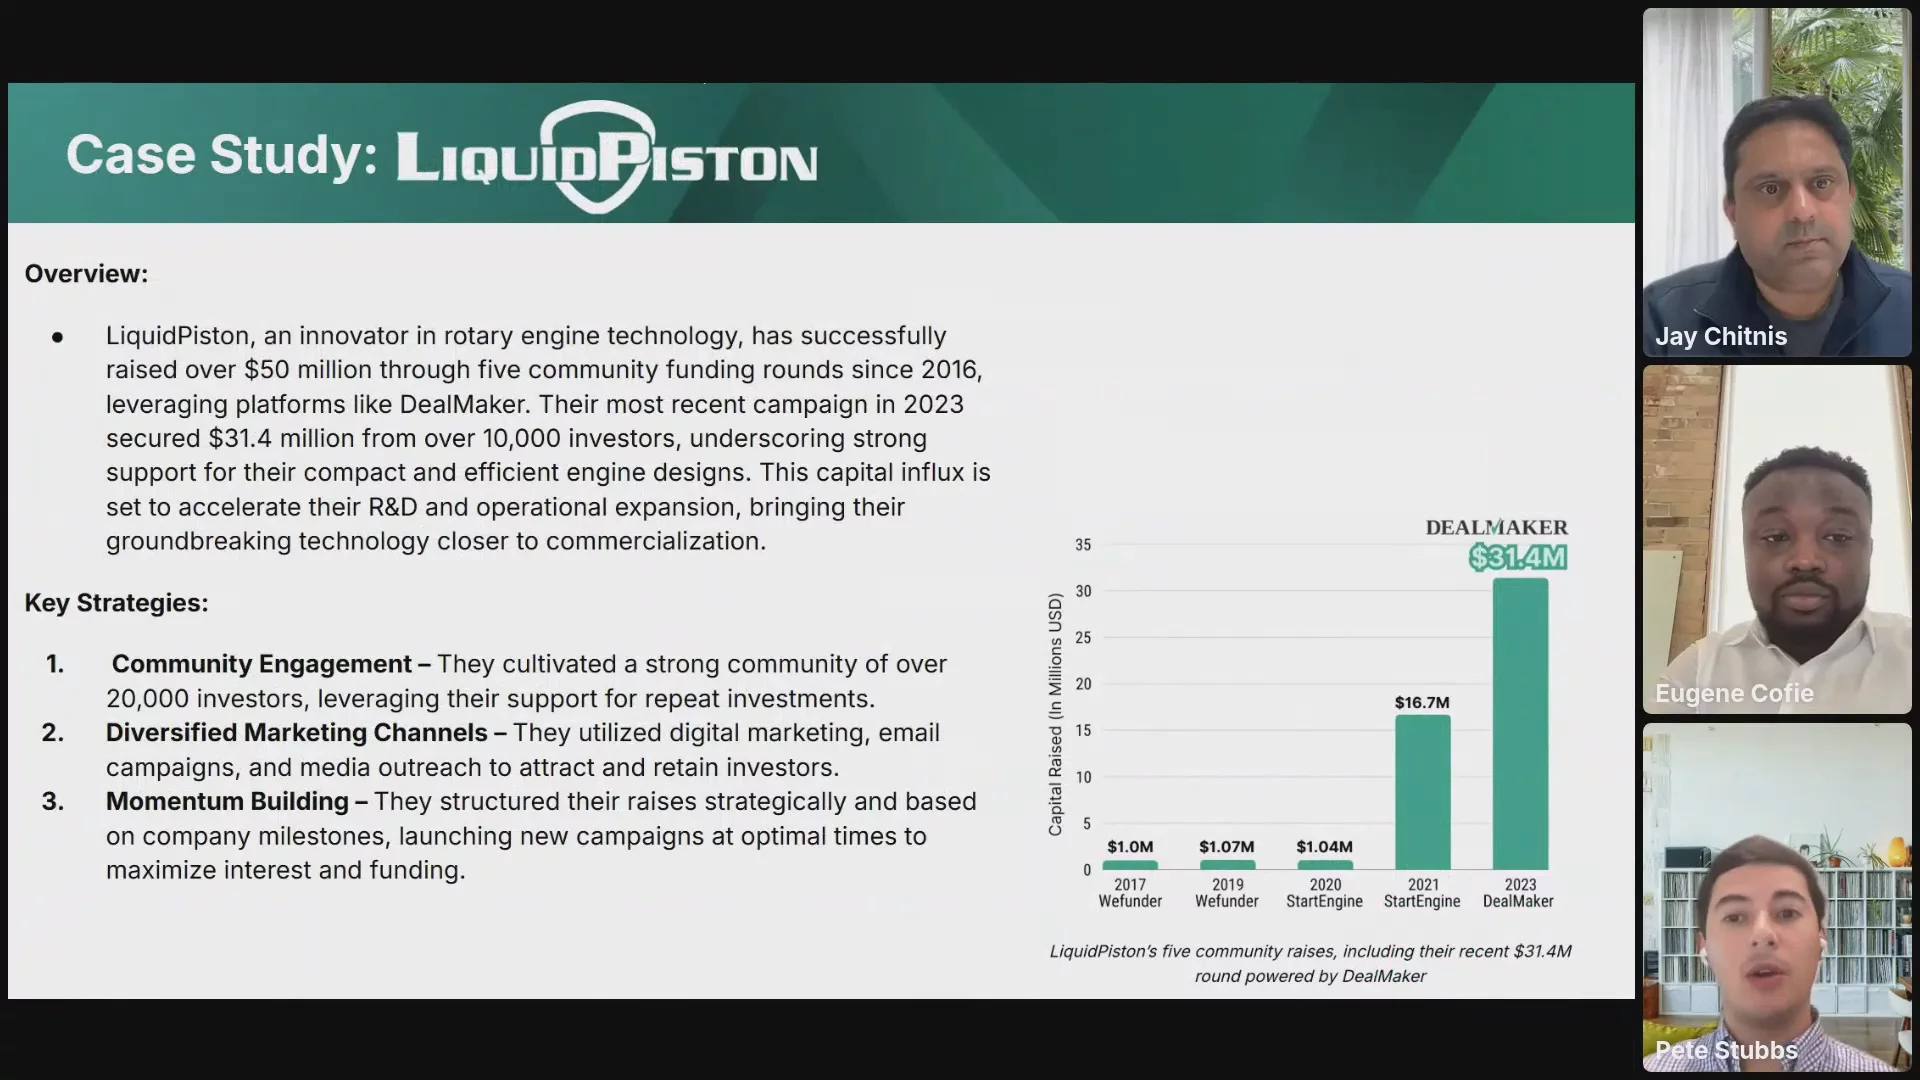Click '2020 StartEngine' axis label
The image size is (1920, 1080).
pos(1325,893)
